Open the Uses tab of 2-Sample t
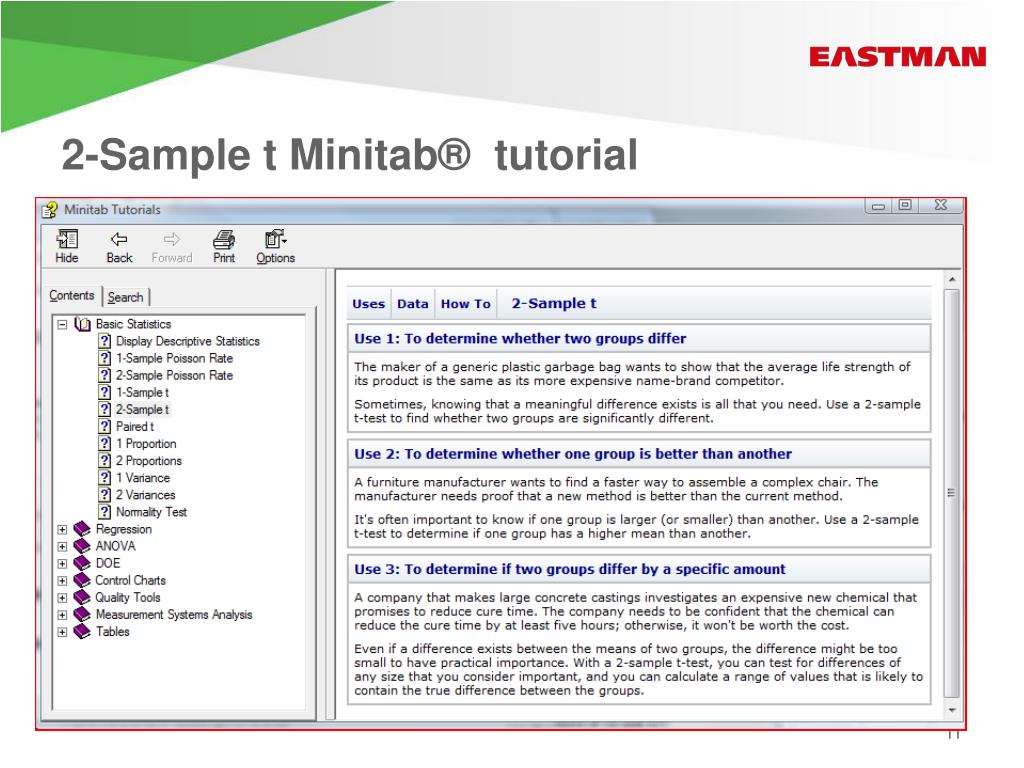 point(368,304)
